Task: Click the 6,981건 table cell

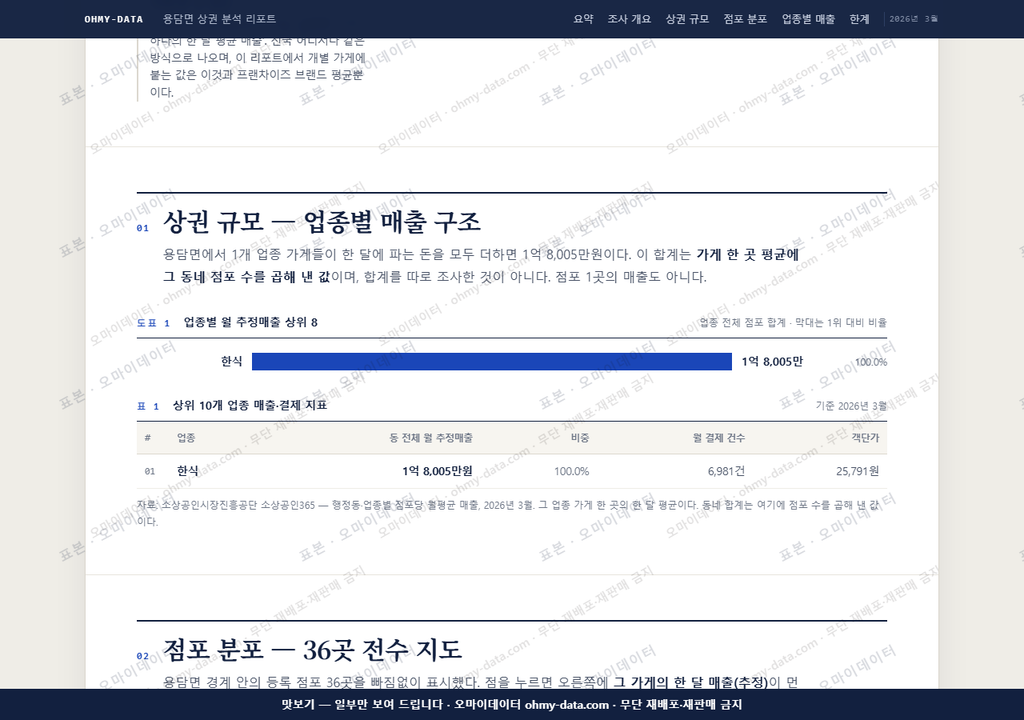Action: click(x=726, y=471)
